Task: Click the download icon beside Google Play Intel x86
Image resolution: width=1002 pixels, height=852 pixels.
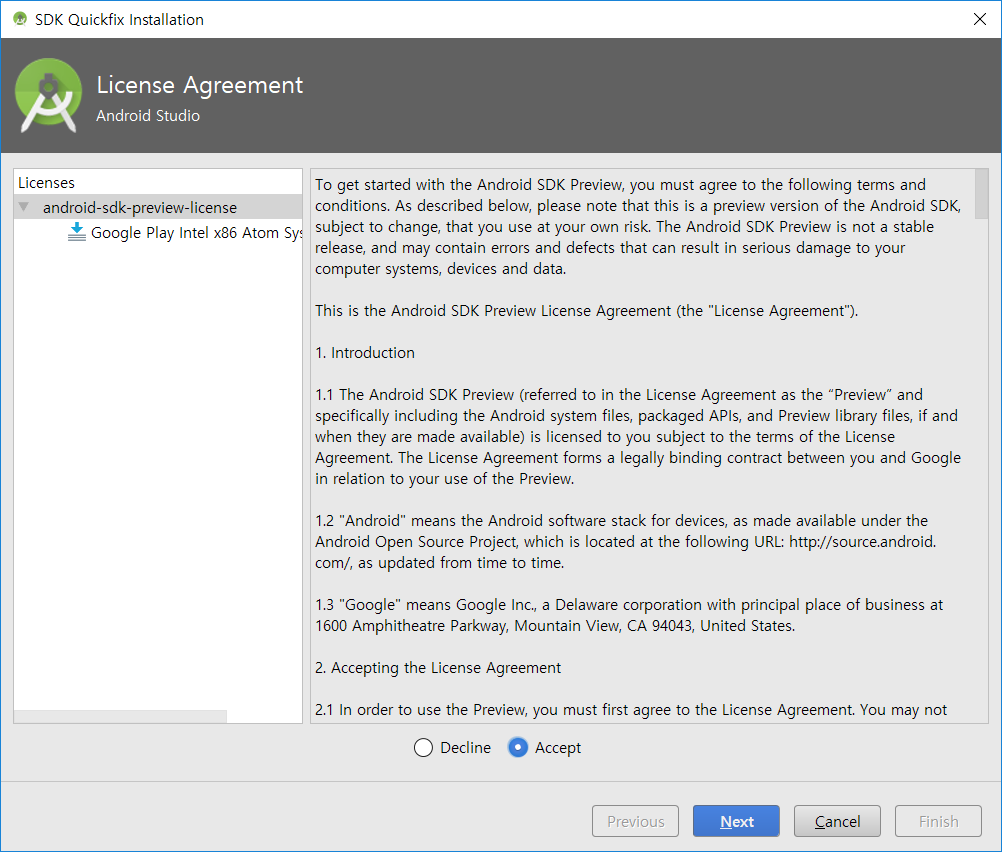Action: pyautogui.click(x=77, y=232)
